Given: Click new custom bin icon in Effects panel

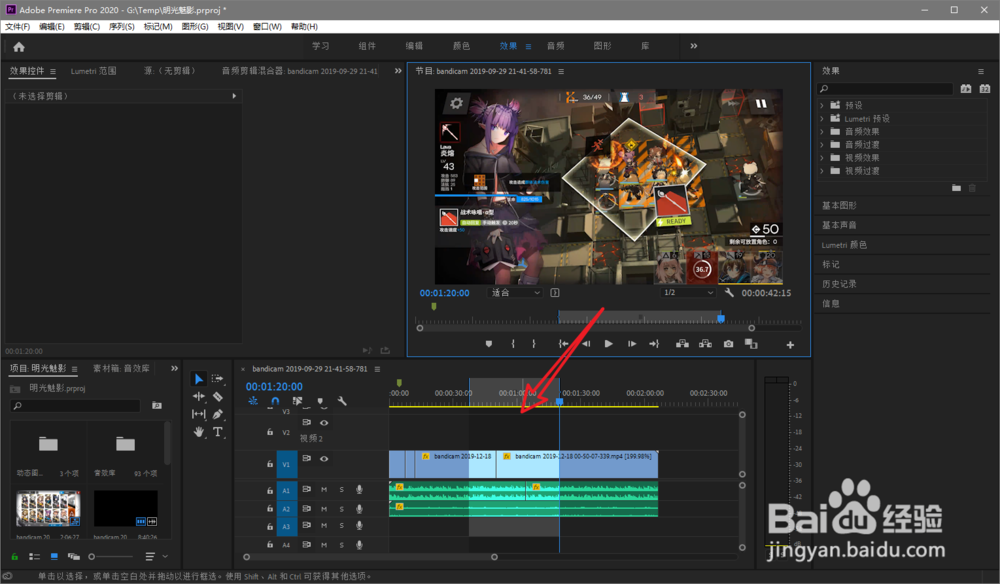Looking at the screenshot, I should coord(956,188).
